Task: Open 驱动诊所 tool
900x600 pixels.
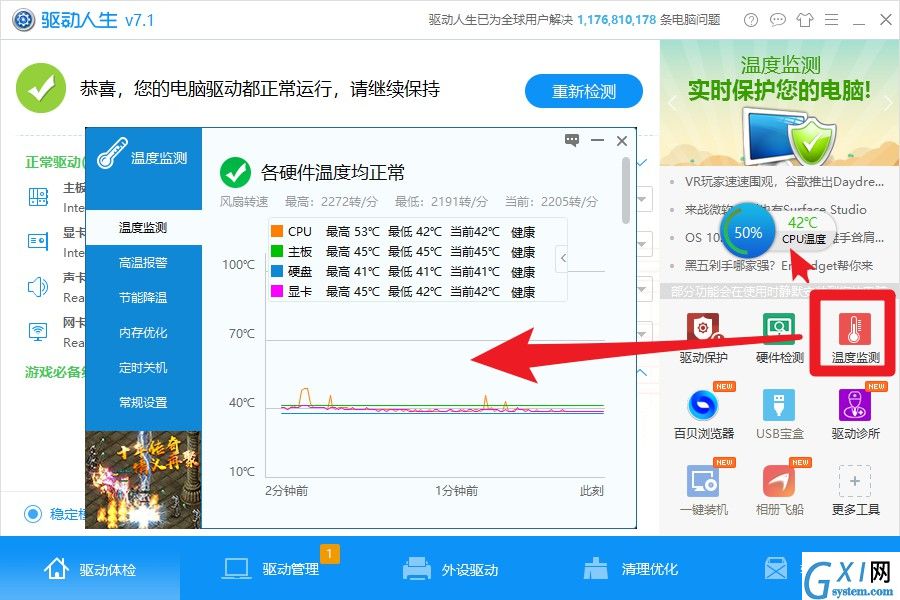Action: (x=855, y=414)
